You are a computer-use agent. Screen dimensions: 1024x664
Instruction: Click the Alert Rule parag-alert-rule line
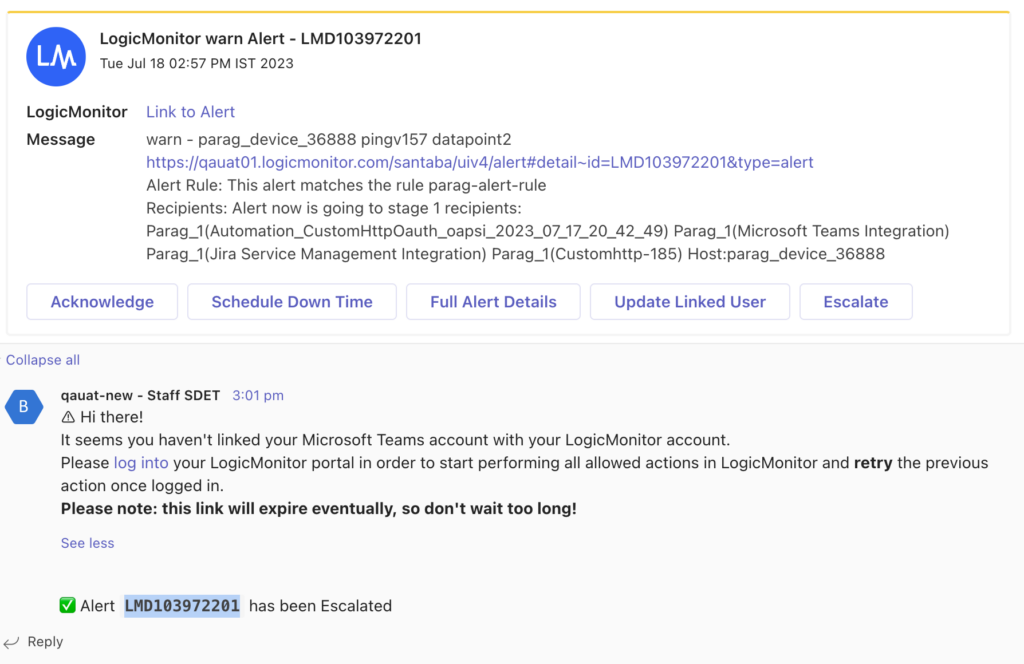346,185
